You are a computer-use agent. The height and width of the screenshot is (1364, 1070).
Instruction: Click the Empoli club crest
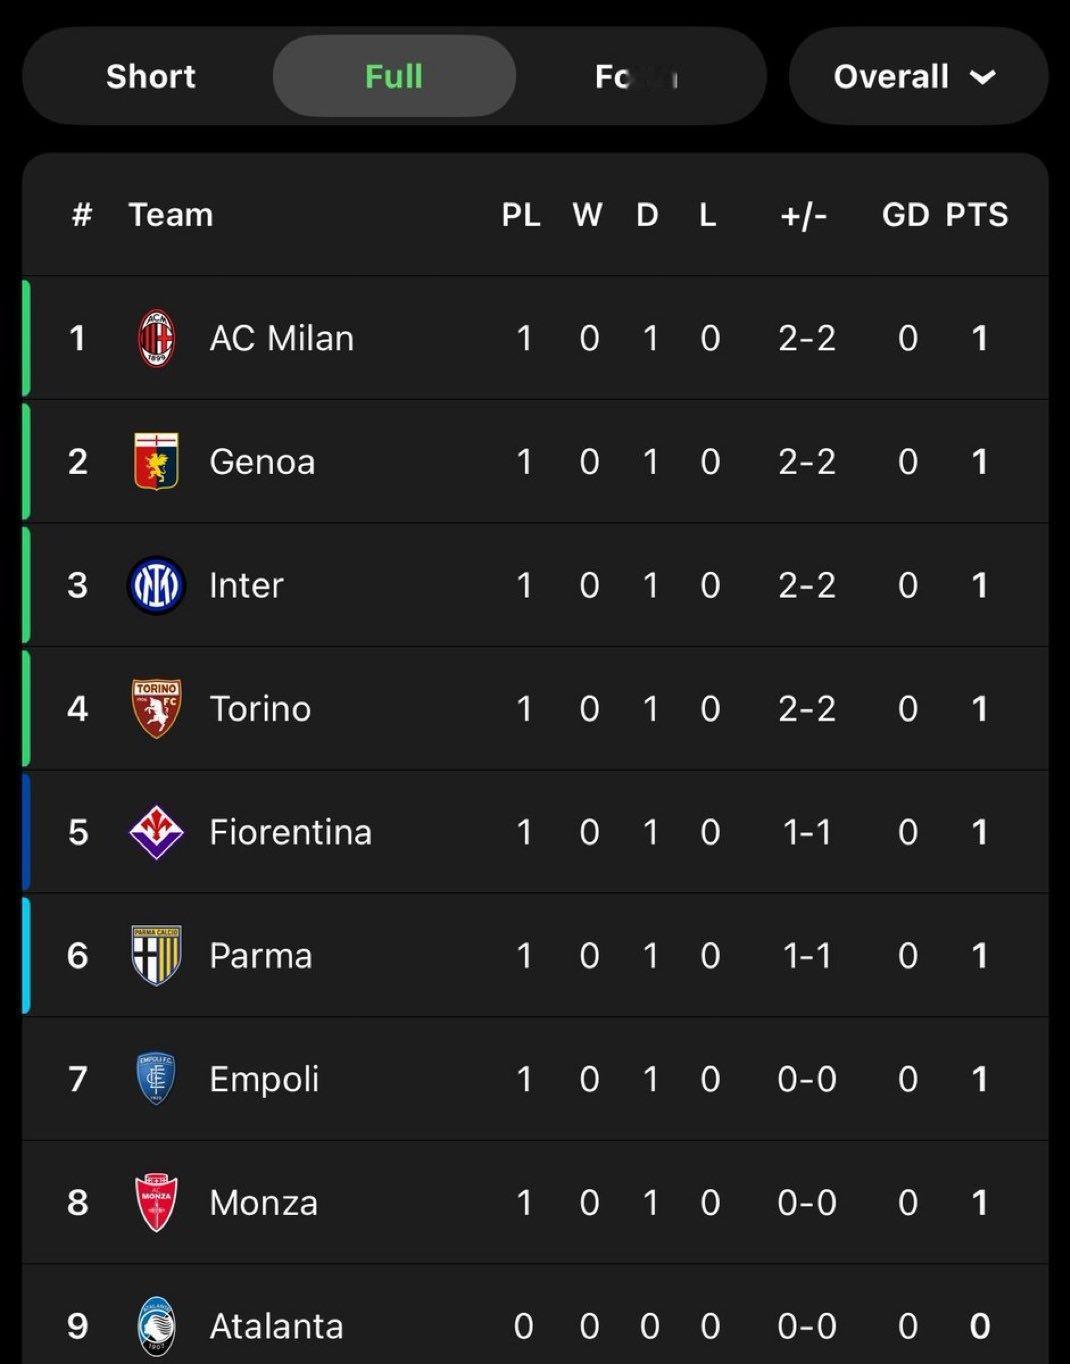156,1079
